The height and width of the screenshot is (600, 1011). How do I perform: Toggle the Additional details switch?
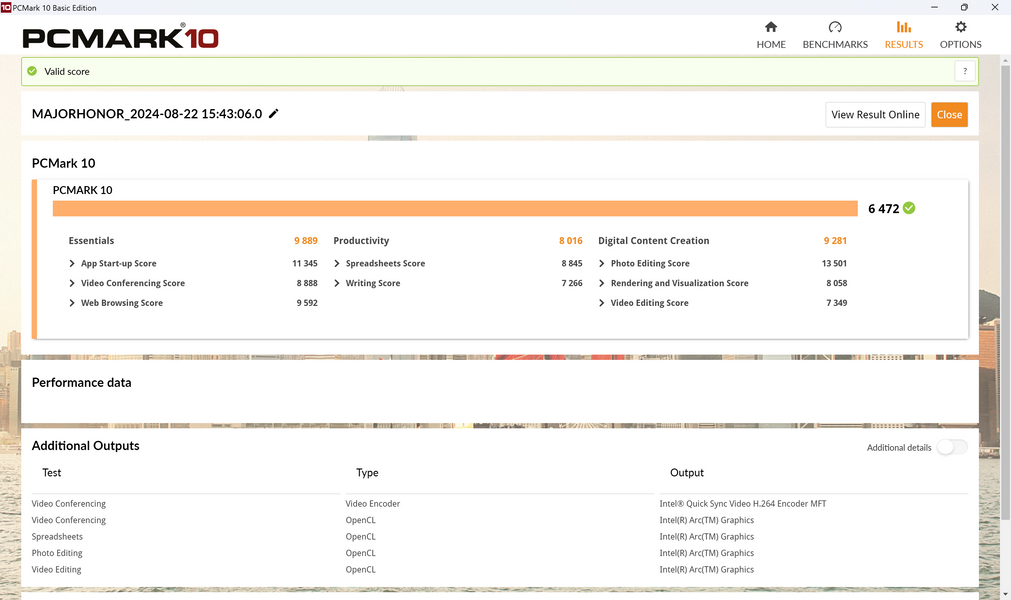pyautogui.click(x=951, y=447)
